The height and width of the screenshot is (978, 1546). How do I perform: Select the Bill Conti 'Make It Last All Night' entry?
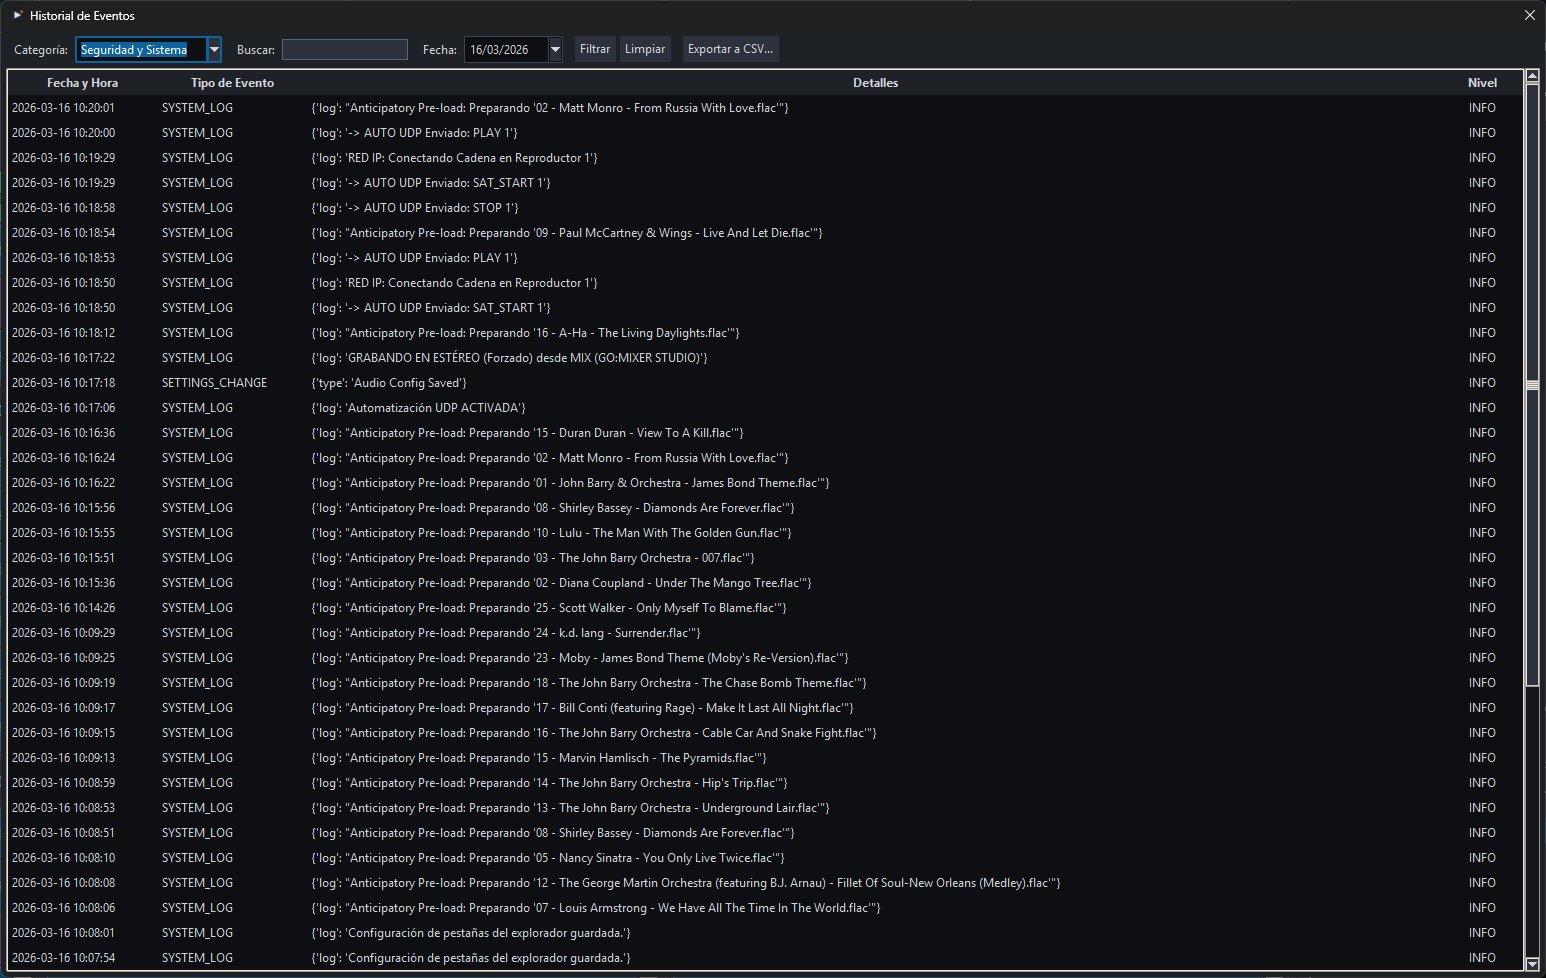point(765,708)
